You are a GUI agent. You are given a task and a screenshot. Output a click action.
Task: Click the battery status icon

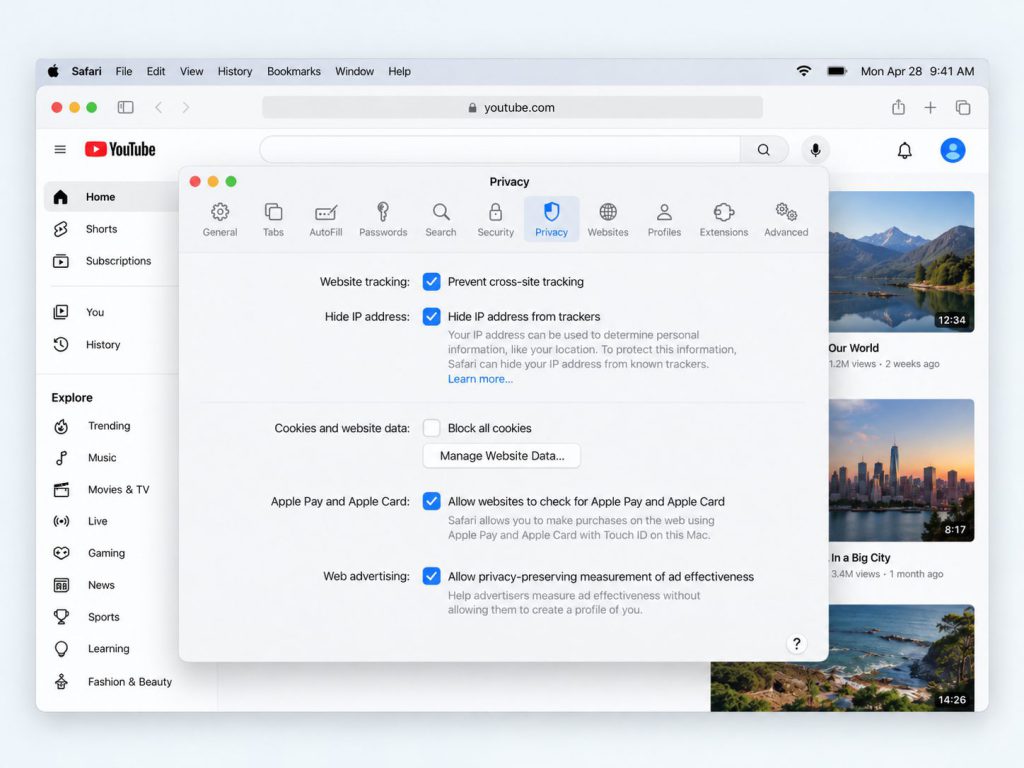pos(837,71)
